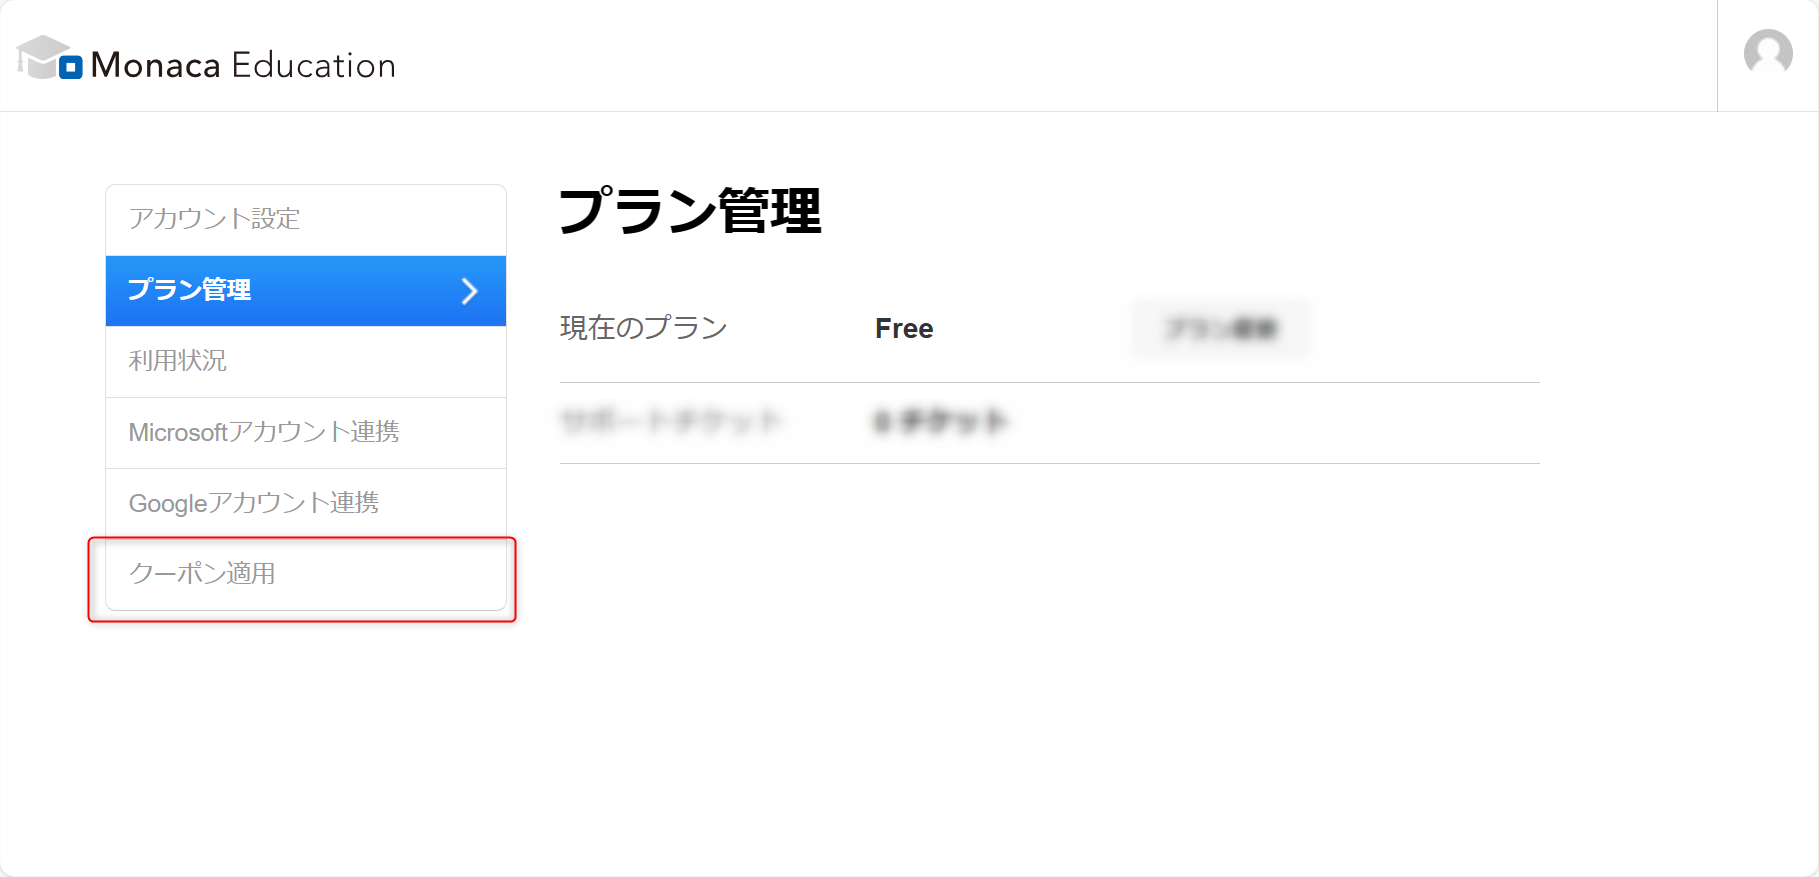Click the word Monaca in the header

click(x=156, y=66)
